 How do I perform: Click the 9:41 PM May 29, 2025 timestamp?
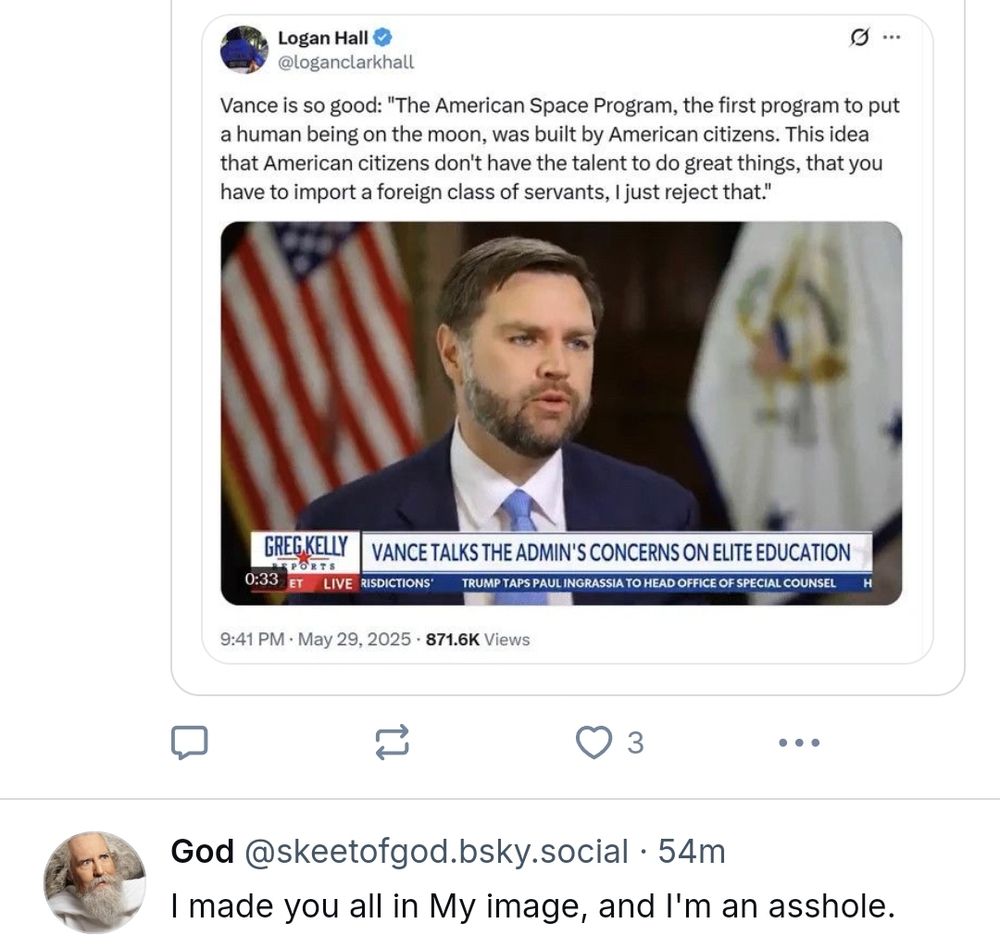click(315, 639)
